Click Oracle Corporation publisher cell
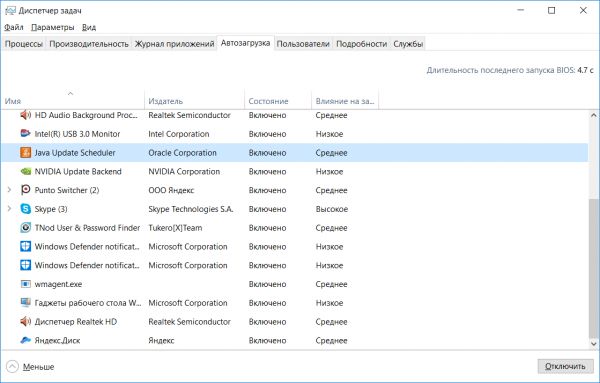This screenshot has width=600, height=383. click(x=183, y=153)
